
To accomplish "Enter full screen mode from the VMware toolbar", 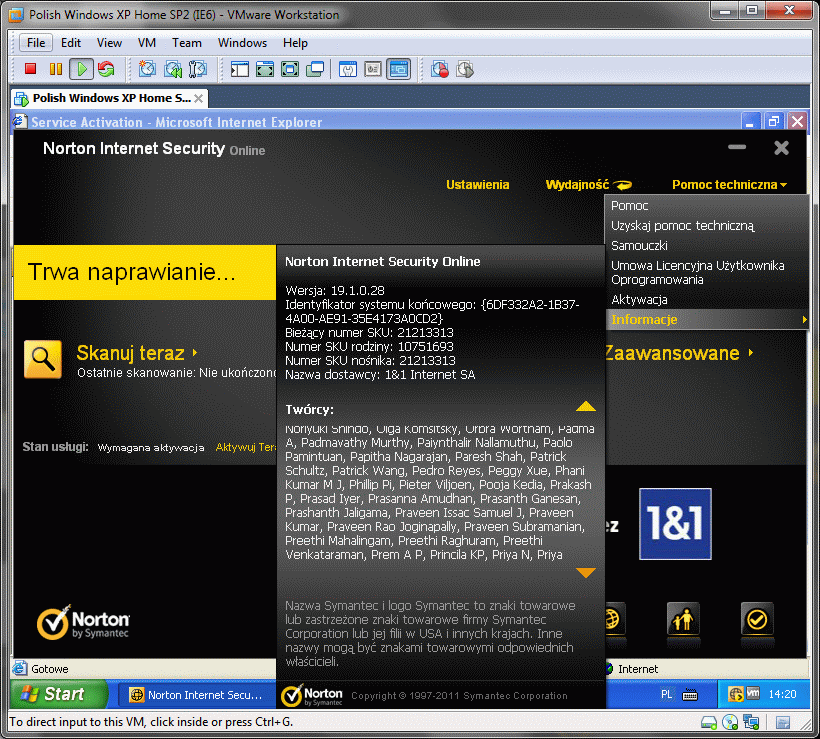I will (x=265, y=69).
